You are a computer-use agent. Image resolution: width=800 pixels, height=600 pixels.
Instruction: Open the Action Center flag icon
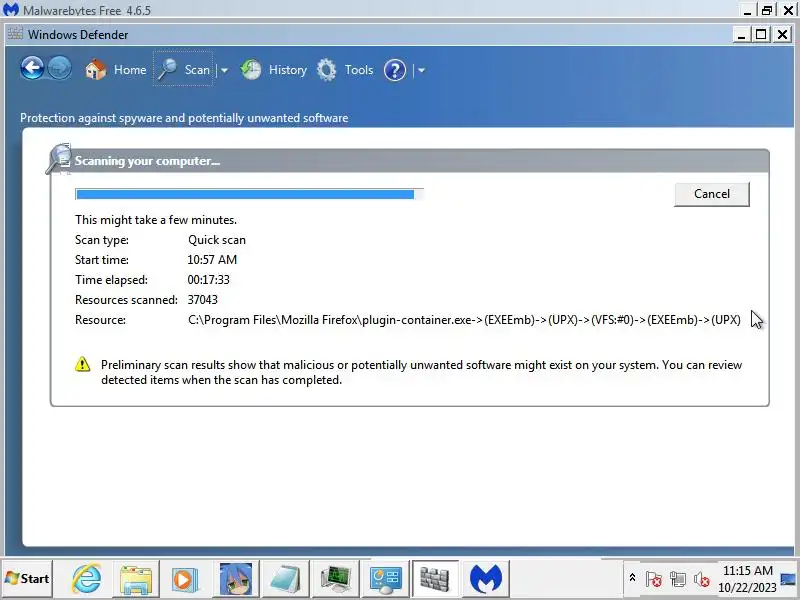[x=654, y=579]
